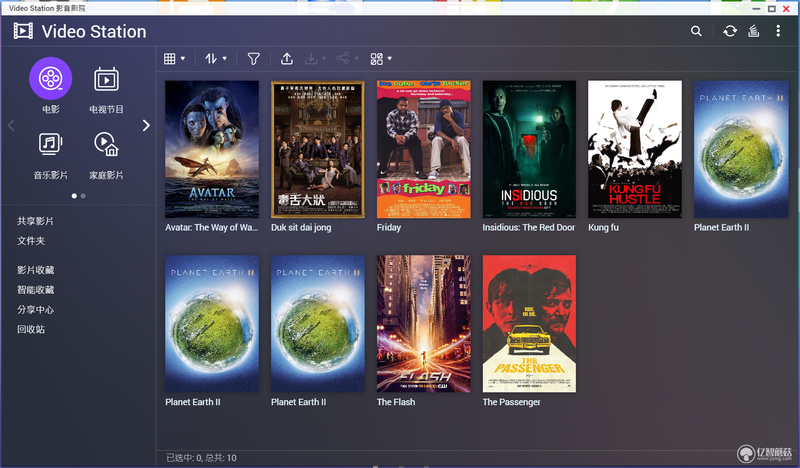Select the 家庭影片 home videos icon
Image resolution: width=800 pixels, height=468 pixels.
tap(106, 144)
